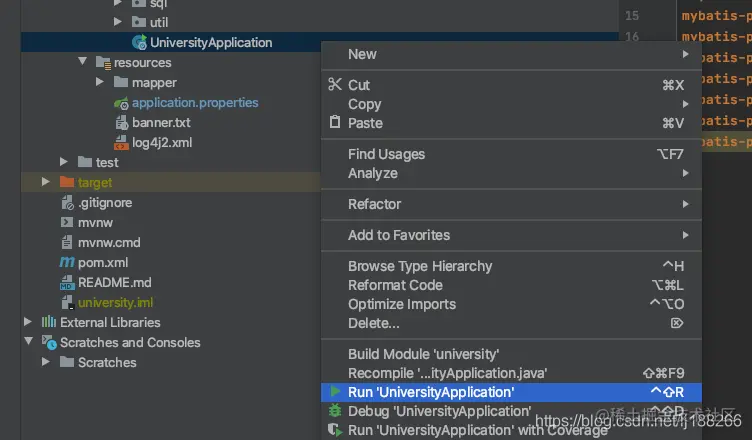Open the New submenu
The height and width of the screenshot is (440, 752).
coord(362,54)
